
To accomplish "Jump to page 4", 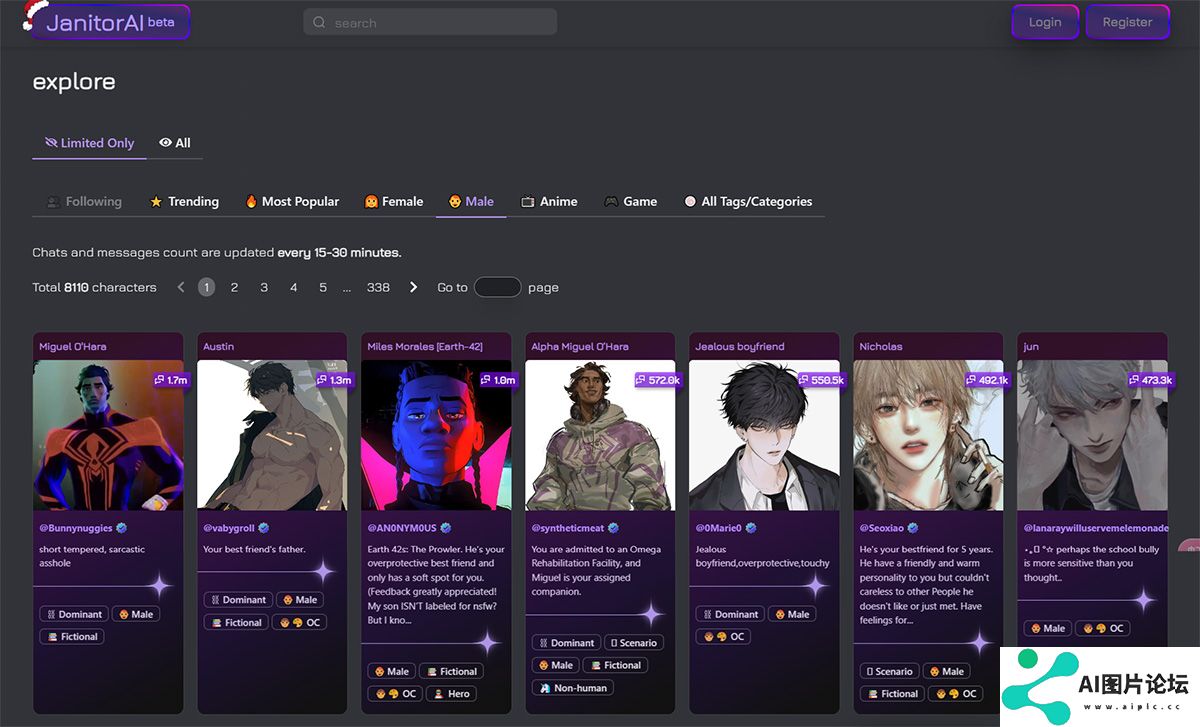I will point(294,287).
